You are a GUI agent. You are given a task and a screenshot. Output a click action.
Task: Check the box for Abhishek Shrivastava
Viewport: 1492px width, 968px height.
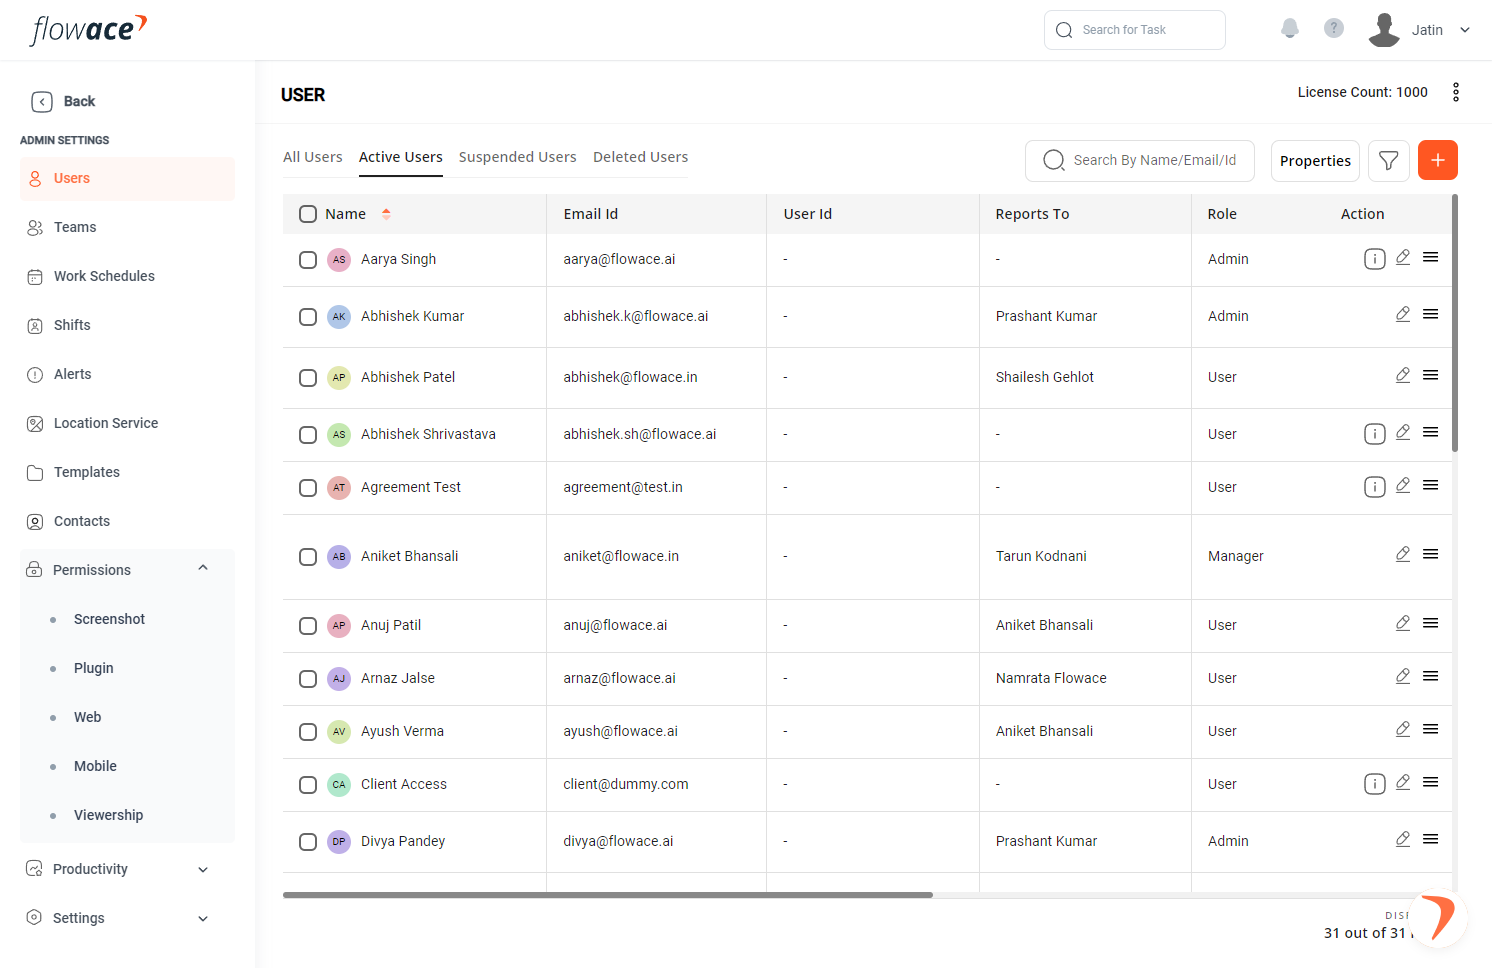click(308, 435)
